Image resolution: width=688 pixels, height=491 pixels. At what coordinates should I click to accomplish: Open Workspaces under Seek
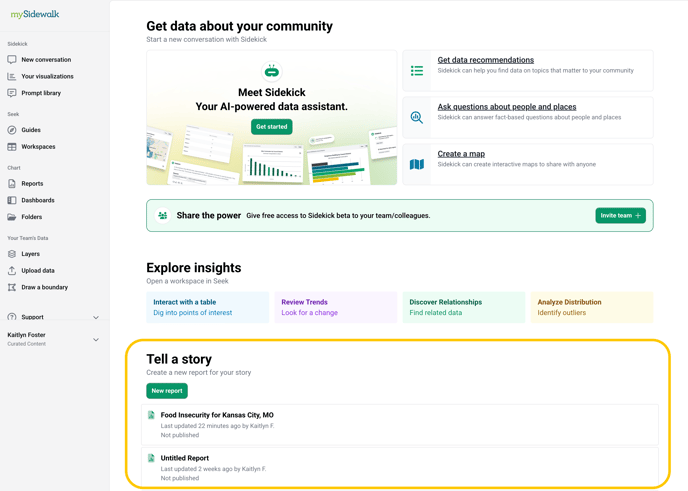click(x=38, y=147)
